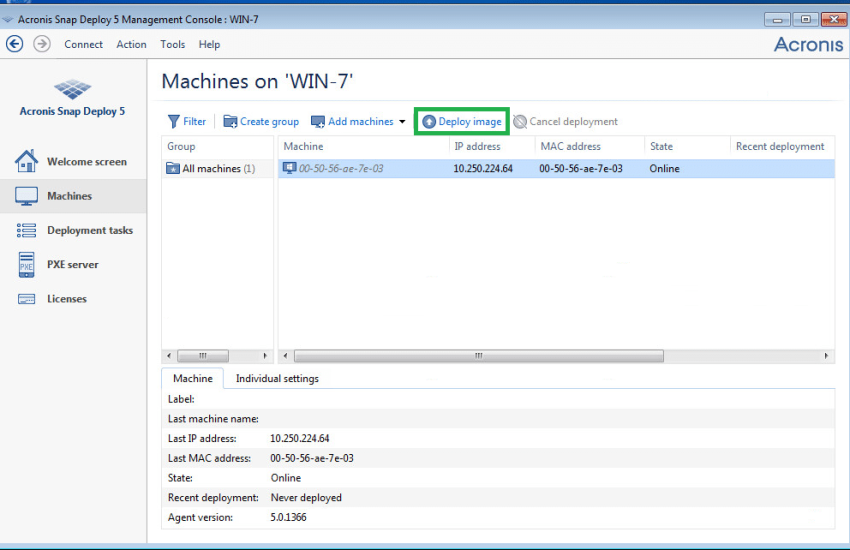Open the PXE server icon
Image resolution: width=850 pixels, height=550 pixels.
(x=26, y=265)
